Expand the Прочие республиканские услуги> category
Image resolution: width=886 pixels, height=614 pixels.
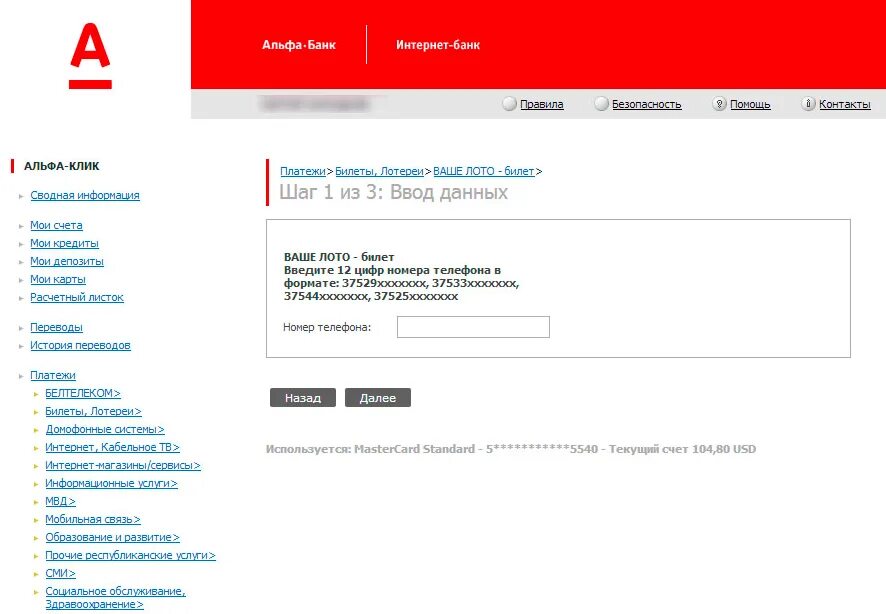point(131,556)
